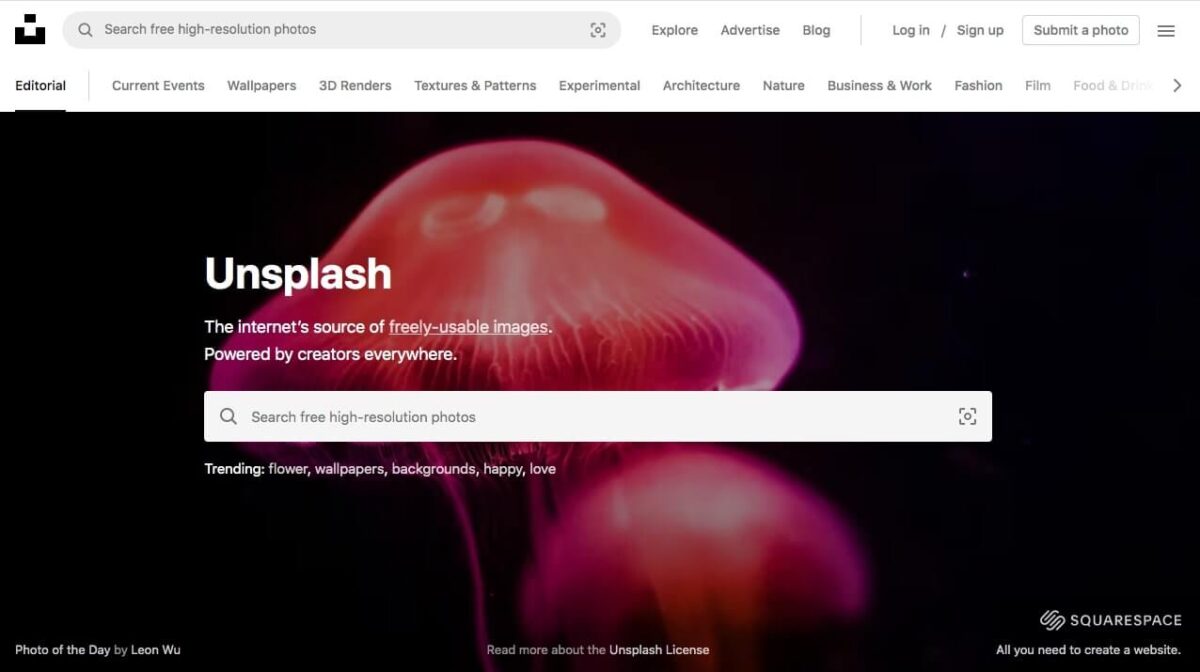The image size is (1200, 672).
Task: Open the Fashion category
Action: click(978, 86)
